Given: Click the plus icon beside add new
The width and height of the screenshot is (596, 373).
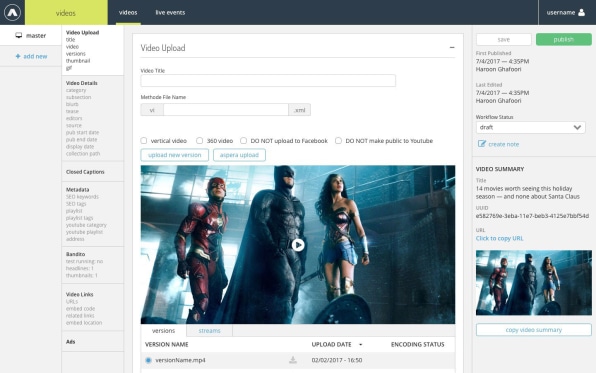Looking at the screenshot, I should [18, 56].
